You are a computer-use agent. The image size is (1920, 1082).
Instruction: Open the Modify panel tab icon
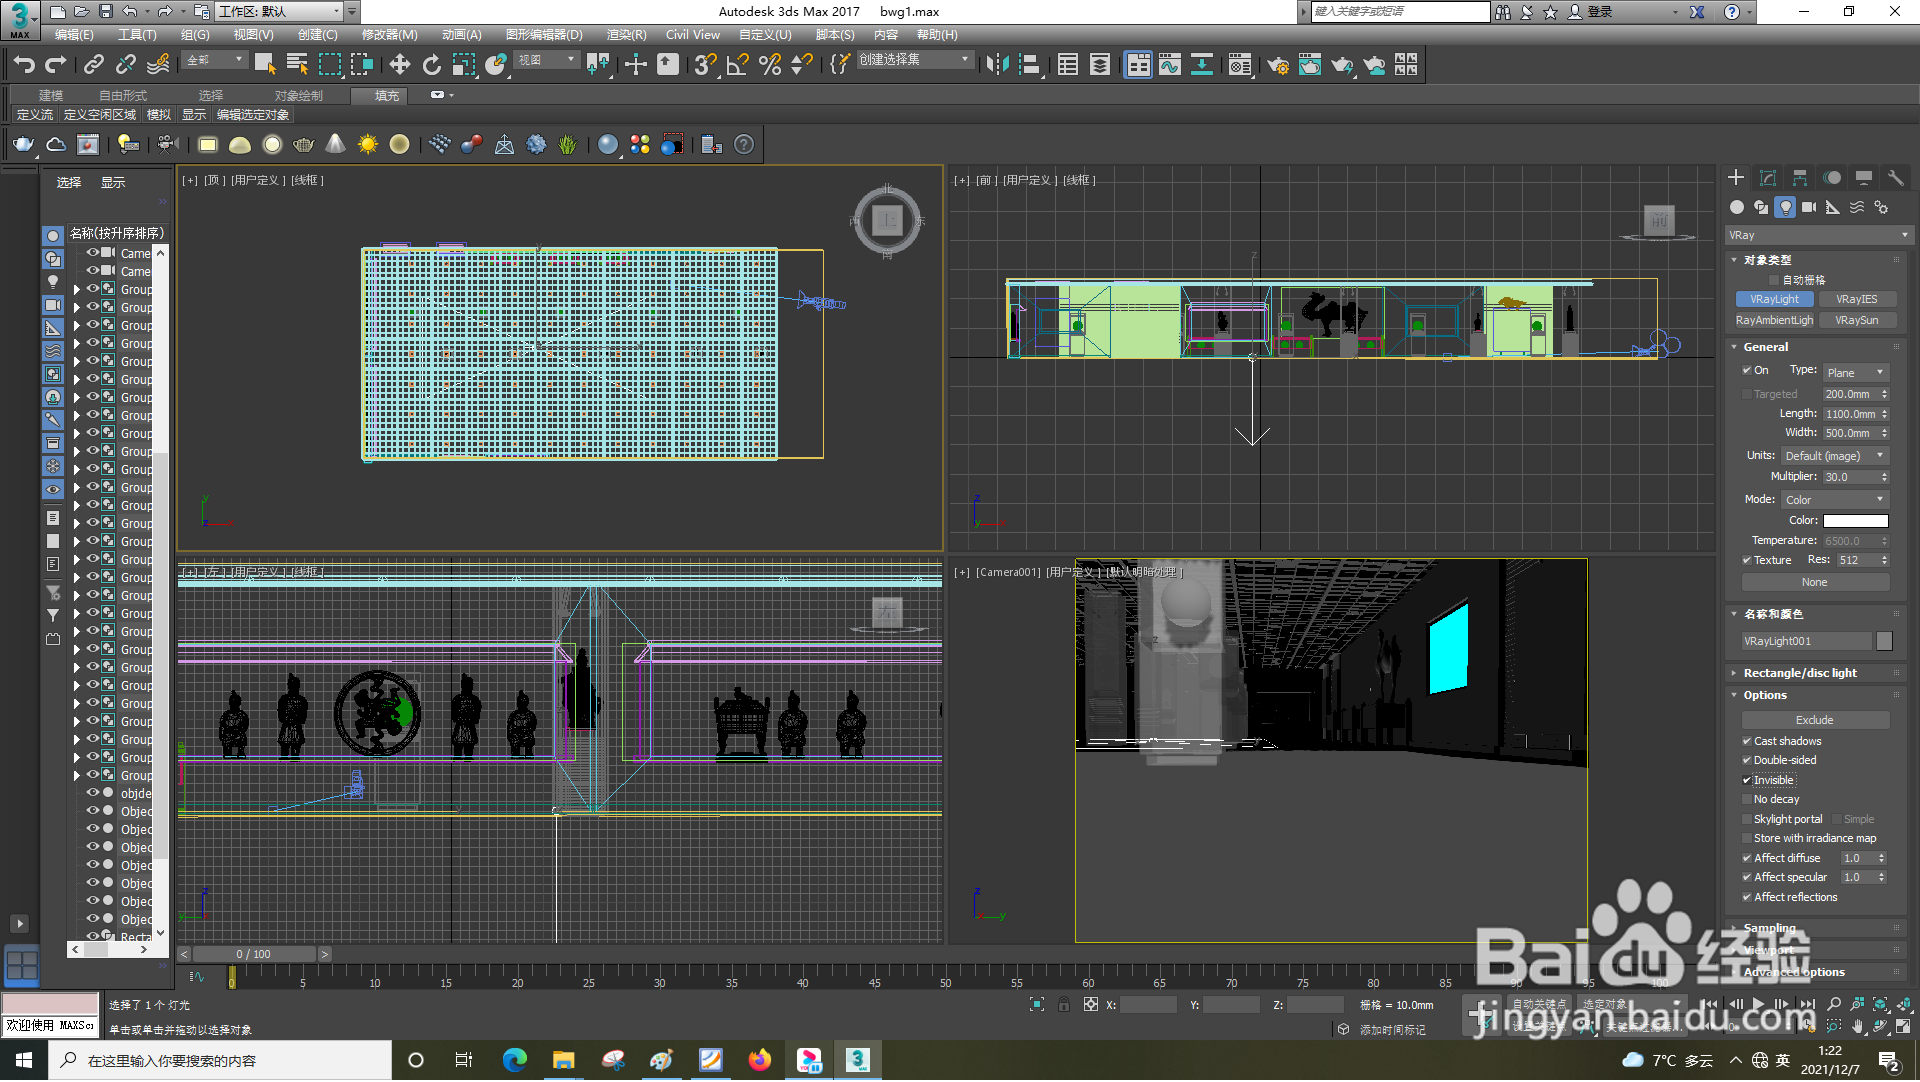coord(1767,177)
